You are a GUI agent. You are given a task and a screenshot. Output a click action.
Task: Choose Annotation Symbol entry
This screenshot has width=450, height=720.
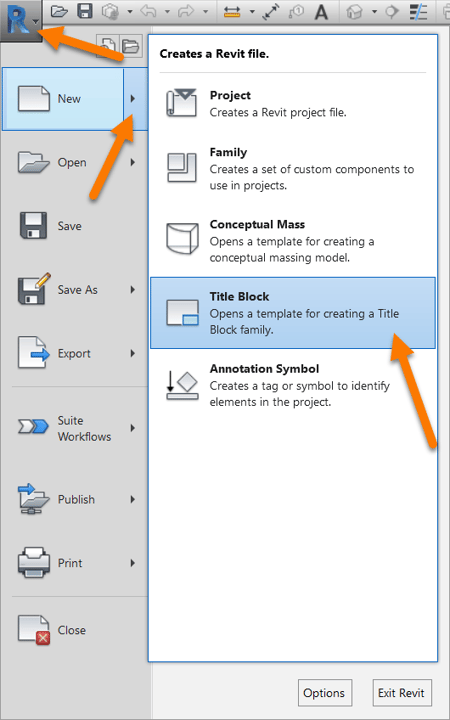coord(293,385)
